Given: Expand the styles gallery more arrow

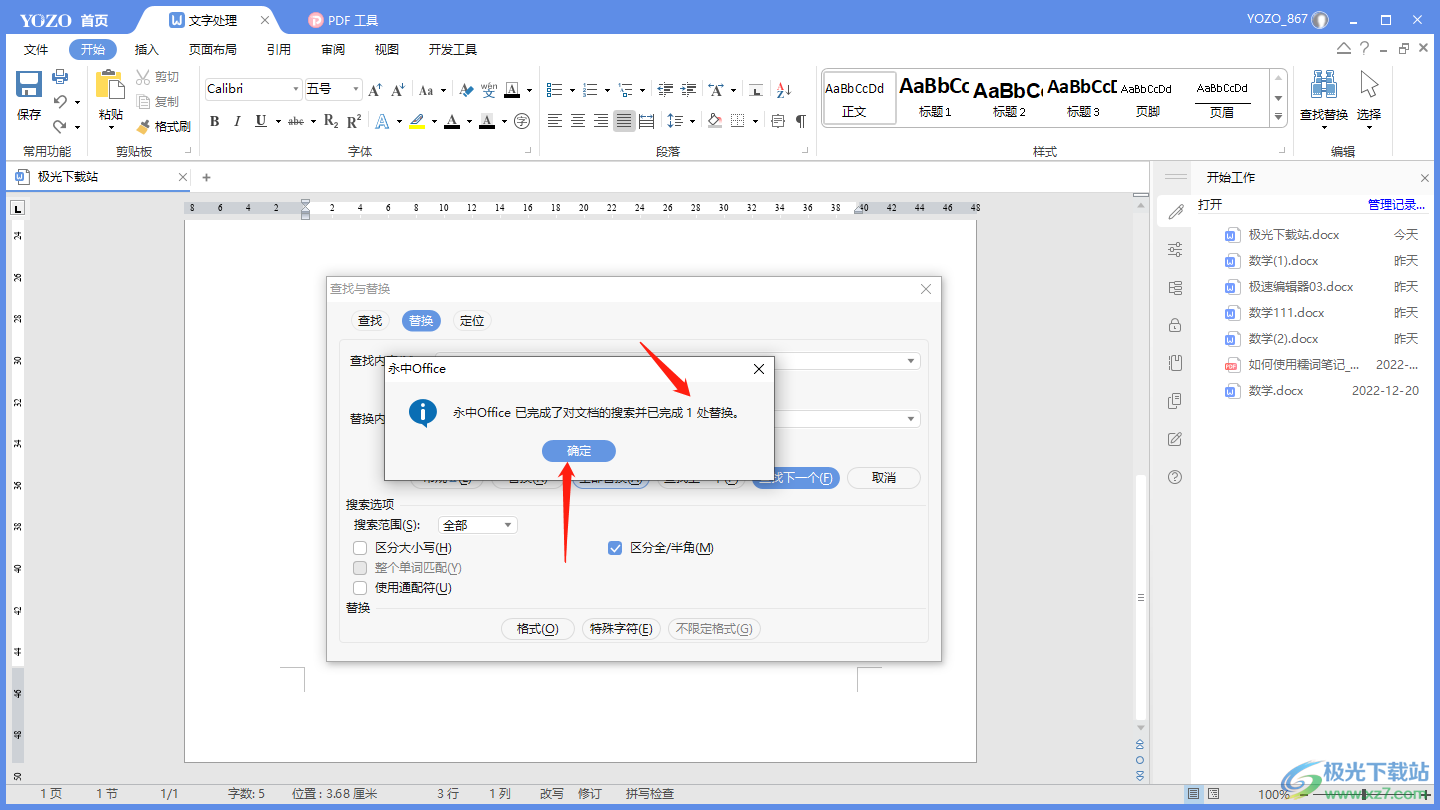Looking at the screenshot, I should click(x=1278, y=117).
